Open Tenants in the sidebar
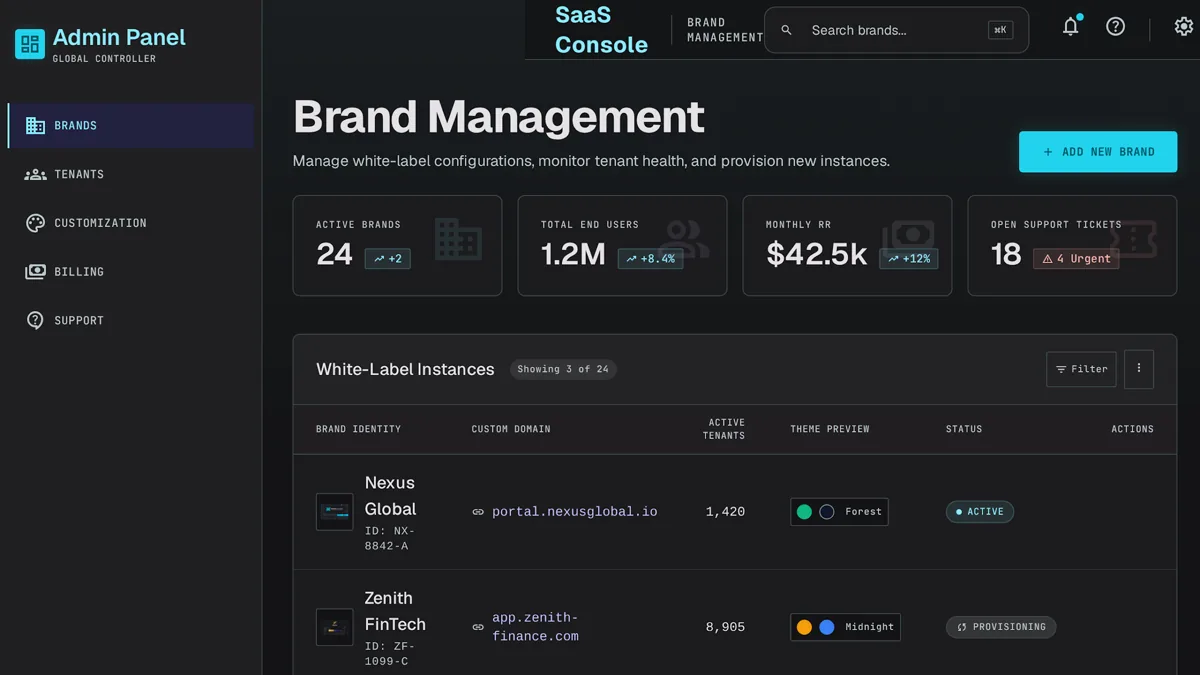The image size is (1200, 675). 131,174
